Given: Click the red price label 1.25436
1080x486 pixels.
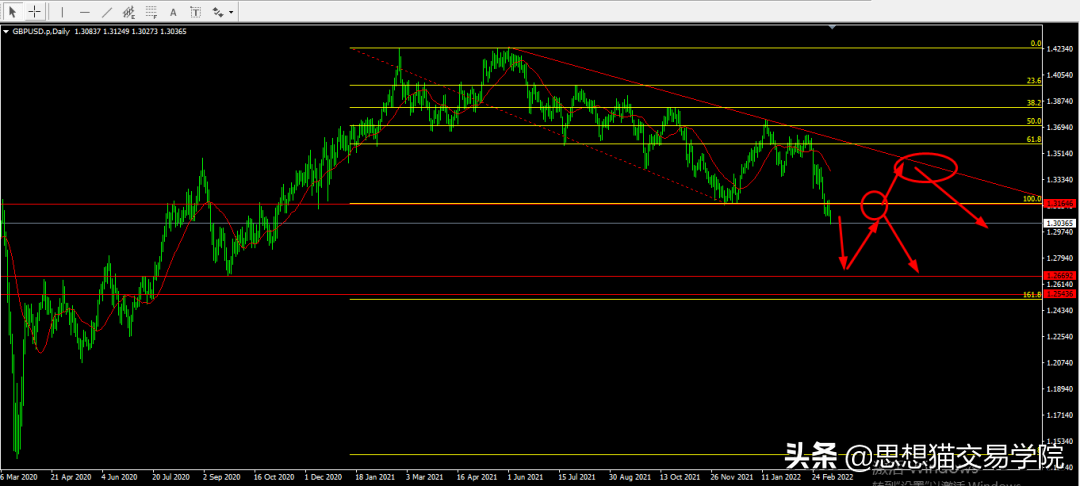Looking at the screenshot, I should click(x=1061, y=294).
